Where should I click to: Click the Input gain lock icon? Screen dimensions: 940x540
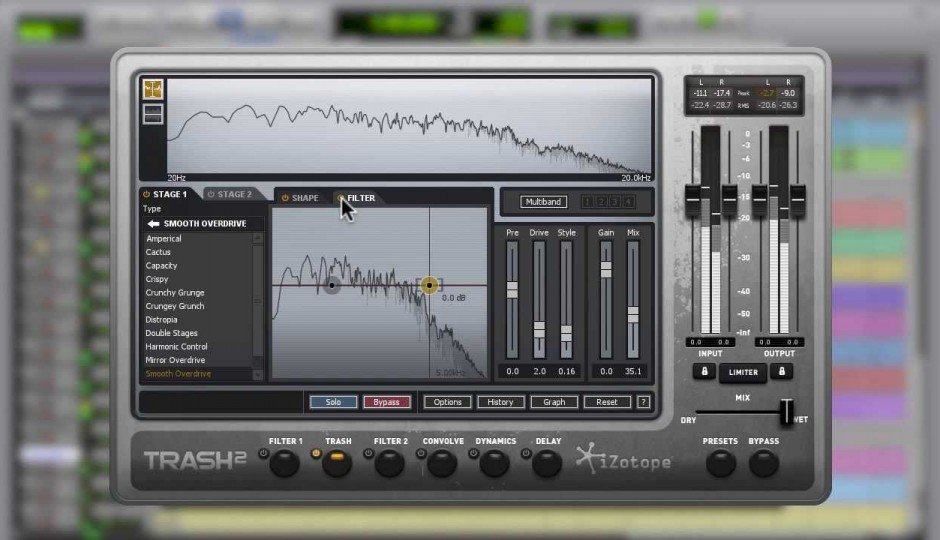704,372
